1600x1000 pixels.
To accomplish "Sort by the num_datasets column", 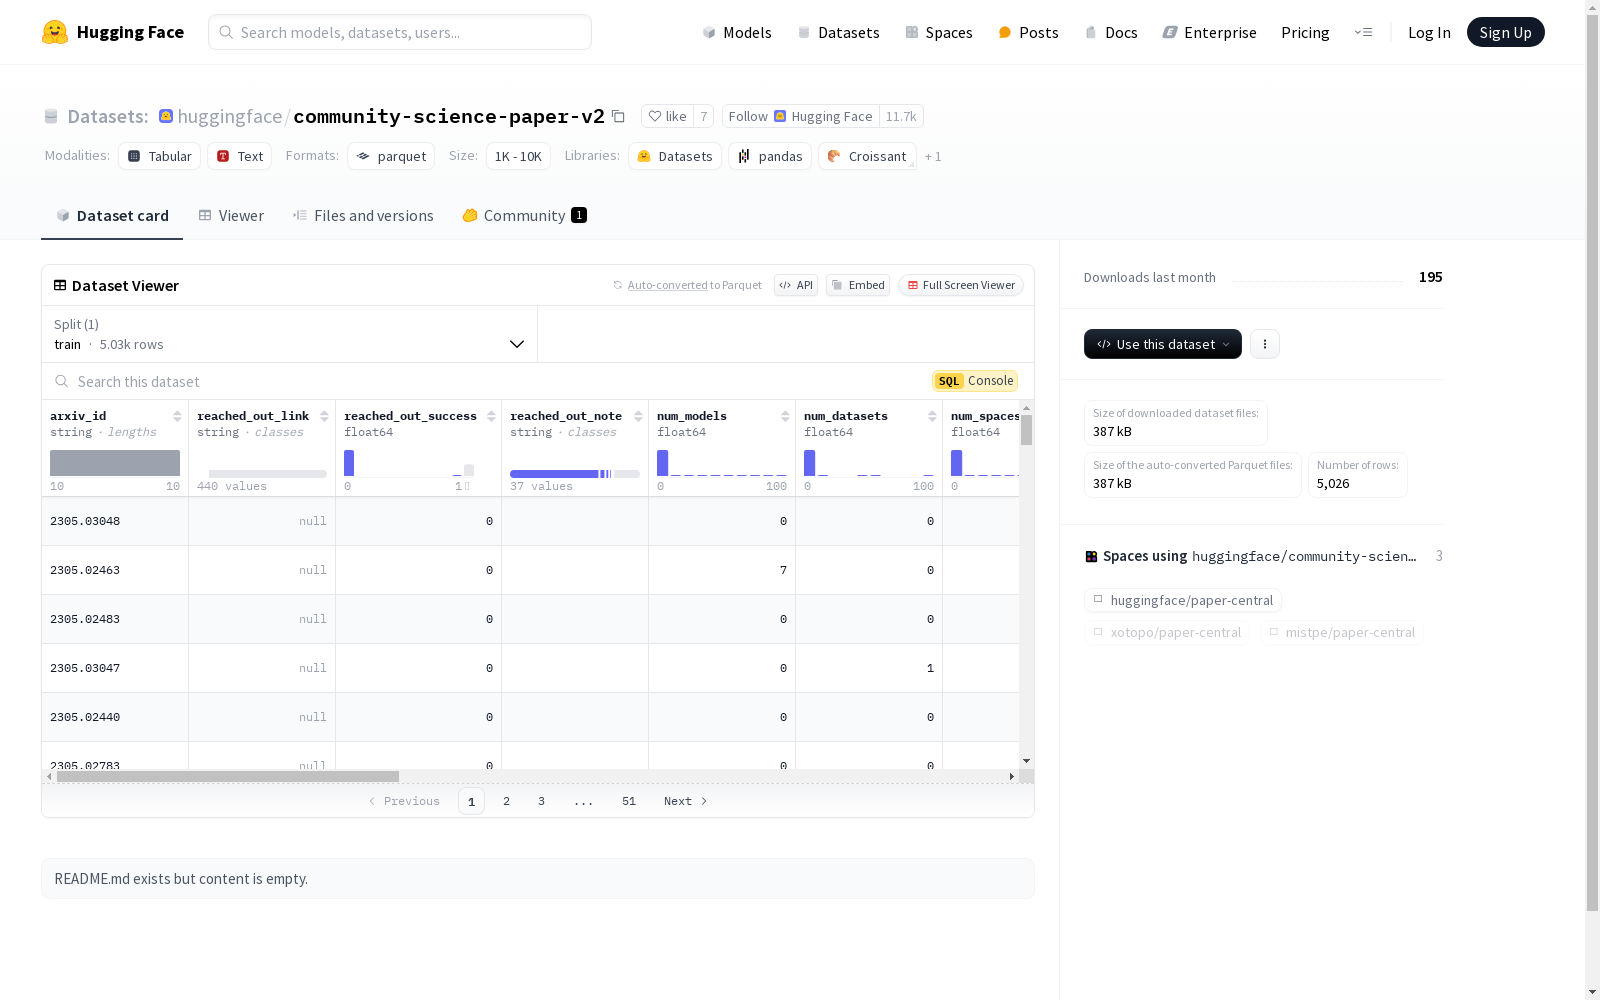I will [932, 416].
